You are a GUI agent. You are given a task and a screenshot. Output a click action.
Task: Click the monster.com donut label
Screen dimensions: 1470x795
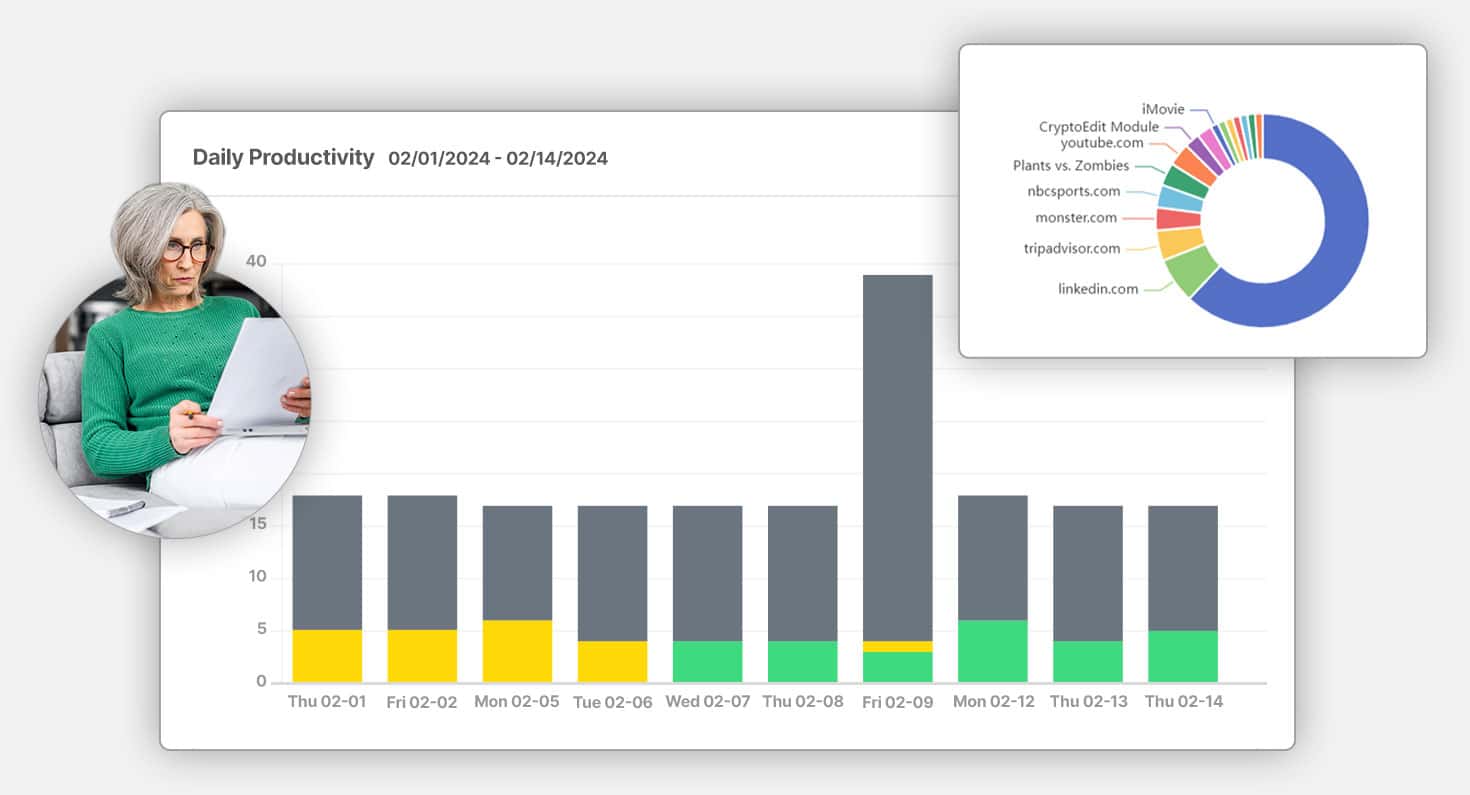click(x=1075, y=217)
